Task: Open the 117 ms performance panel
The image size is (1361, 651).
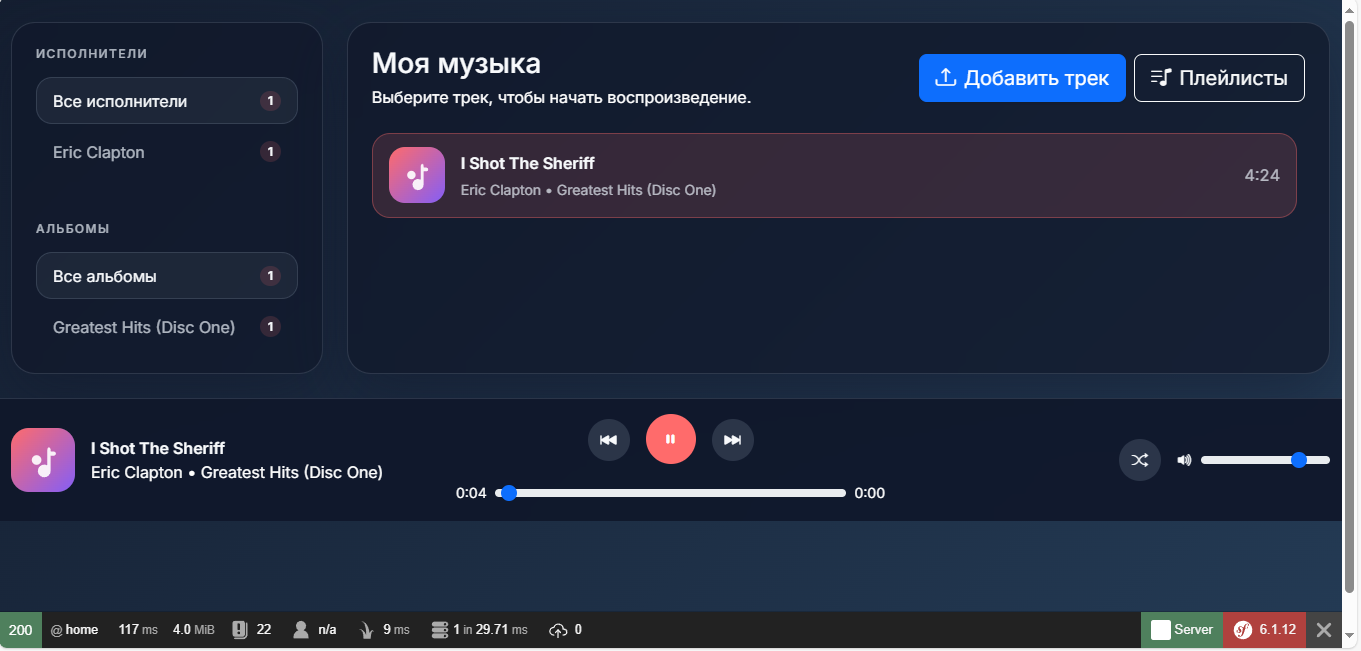Action: click(138, 630)
